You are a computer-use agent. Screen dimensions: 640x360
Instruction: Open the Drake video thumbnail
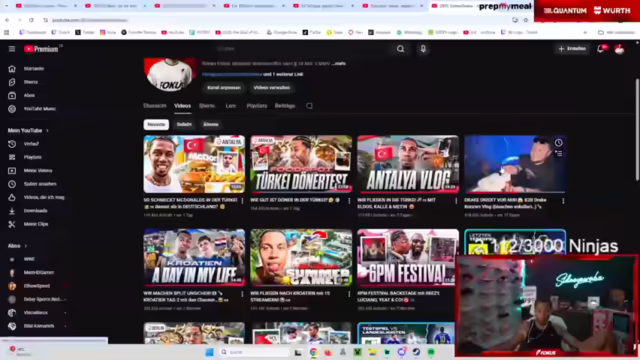pos(515,164)
